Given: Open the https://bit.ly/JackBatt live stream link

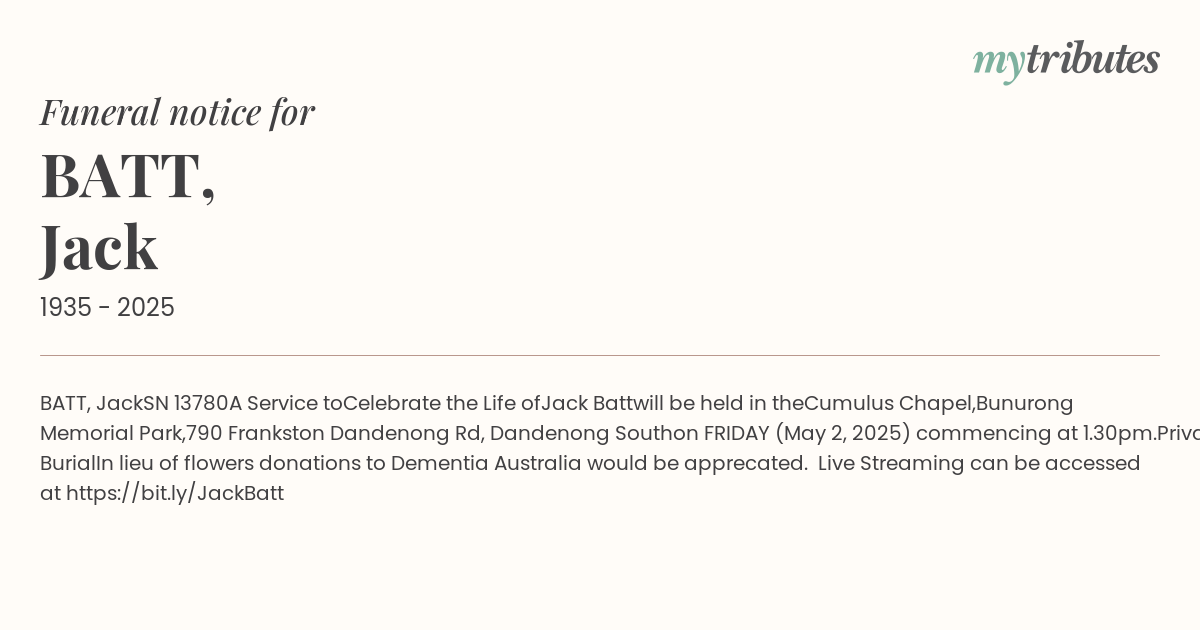Looking at the screenshot, I should [x=175, y=493].
